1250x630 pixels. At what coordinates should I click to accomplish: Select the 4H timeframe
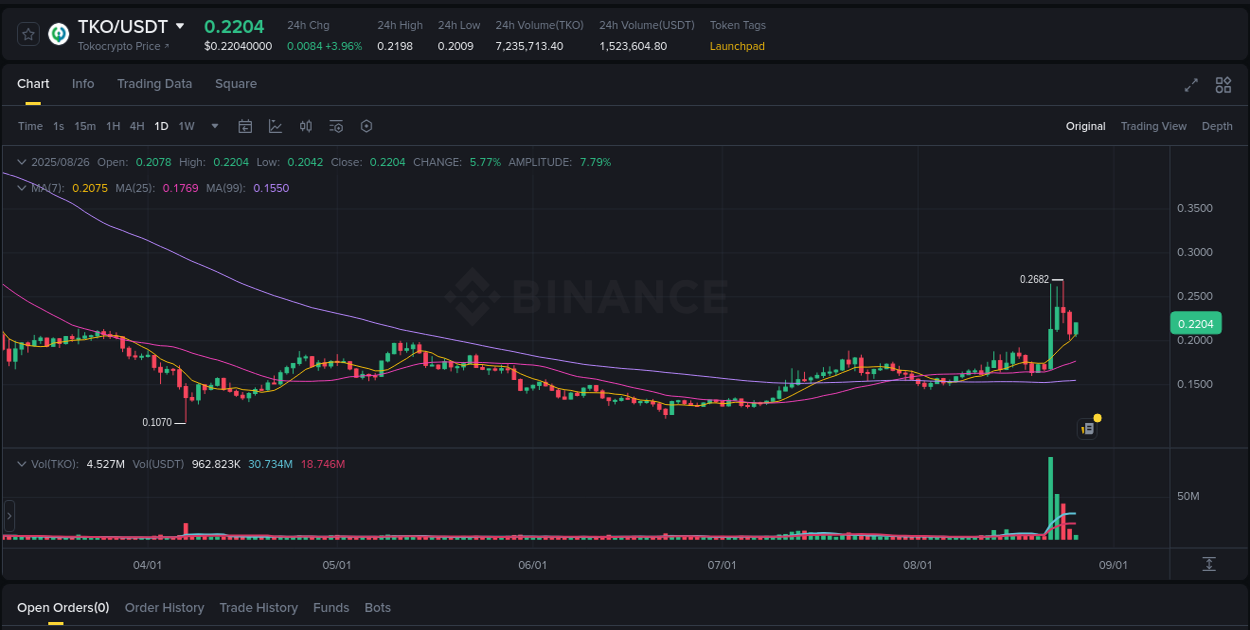pos(137,126)
